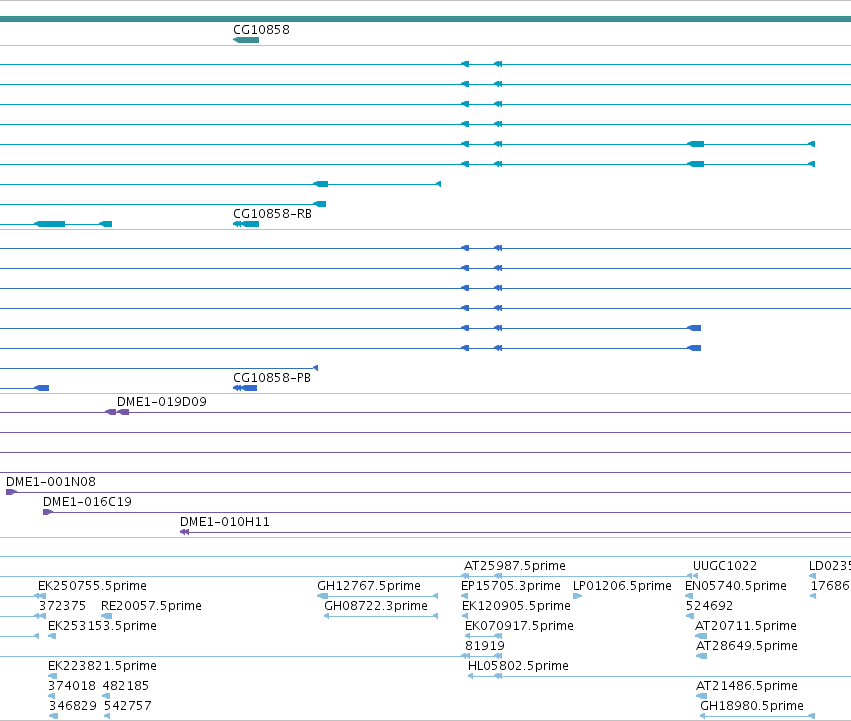Select the RE20057.5prime EST label

(x=151, y=606)
